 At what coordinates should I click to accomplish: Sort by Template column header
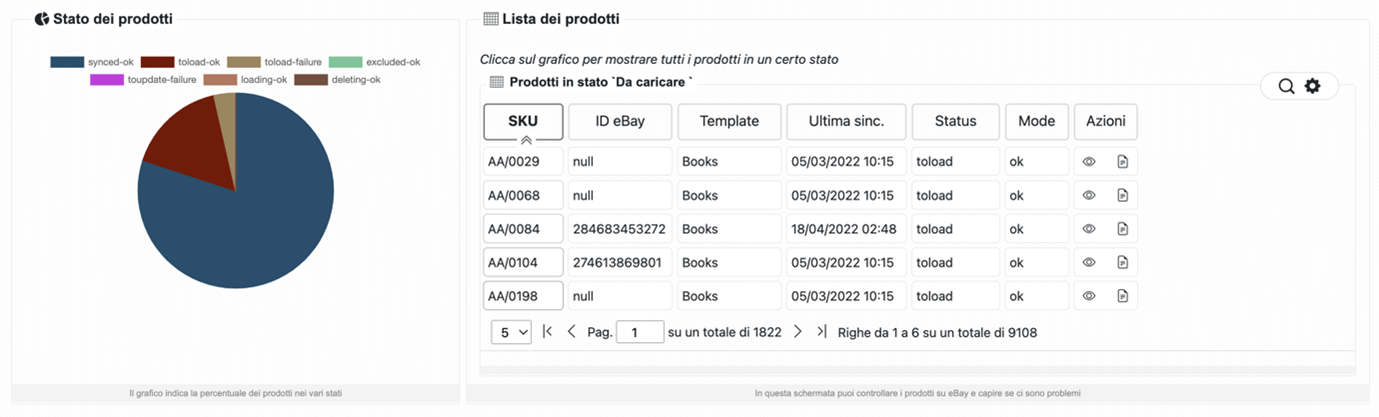pos(729,121)
